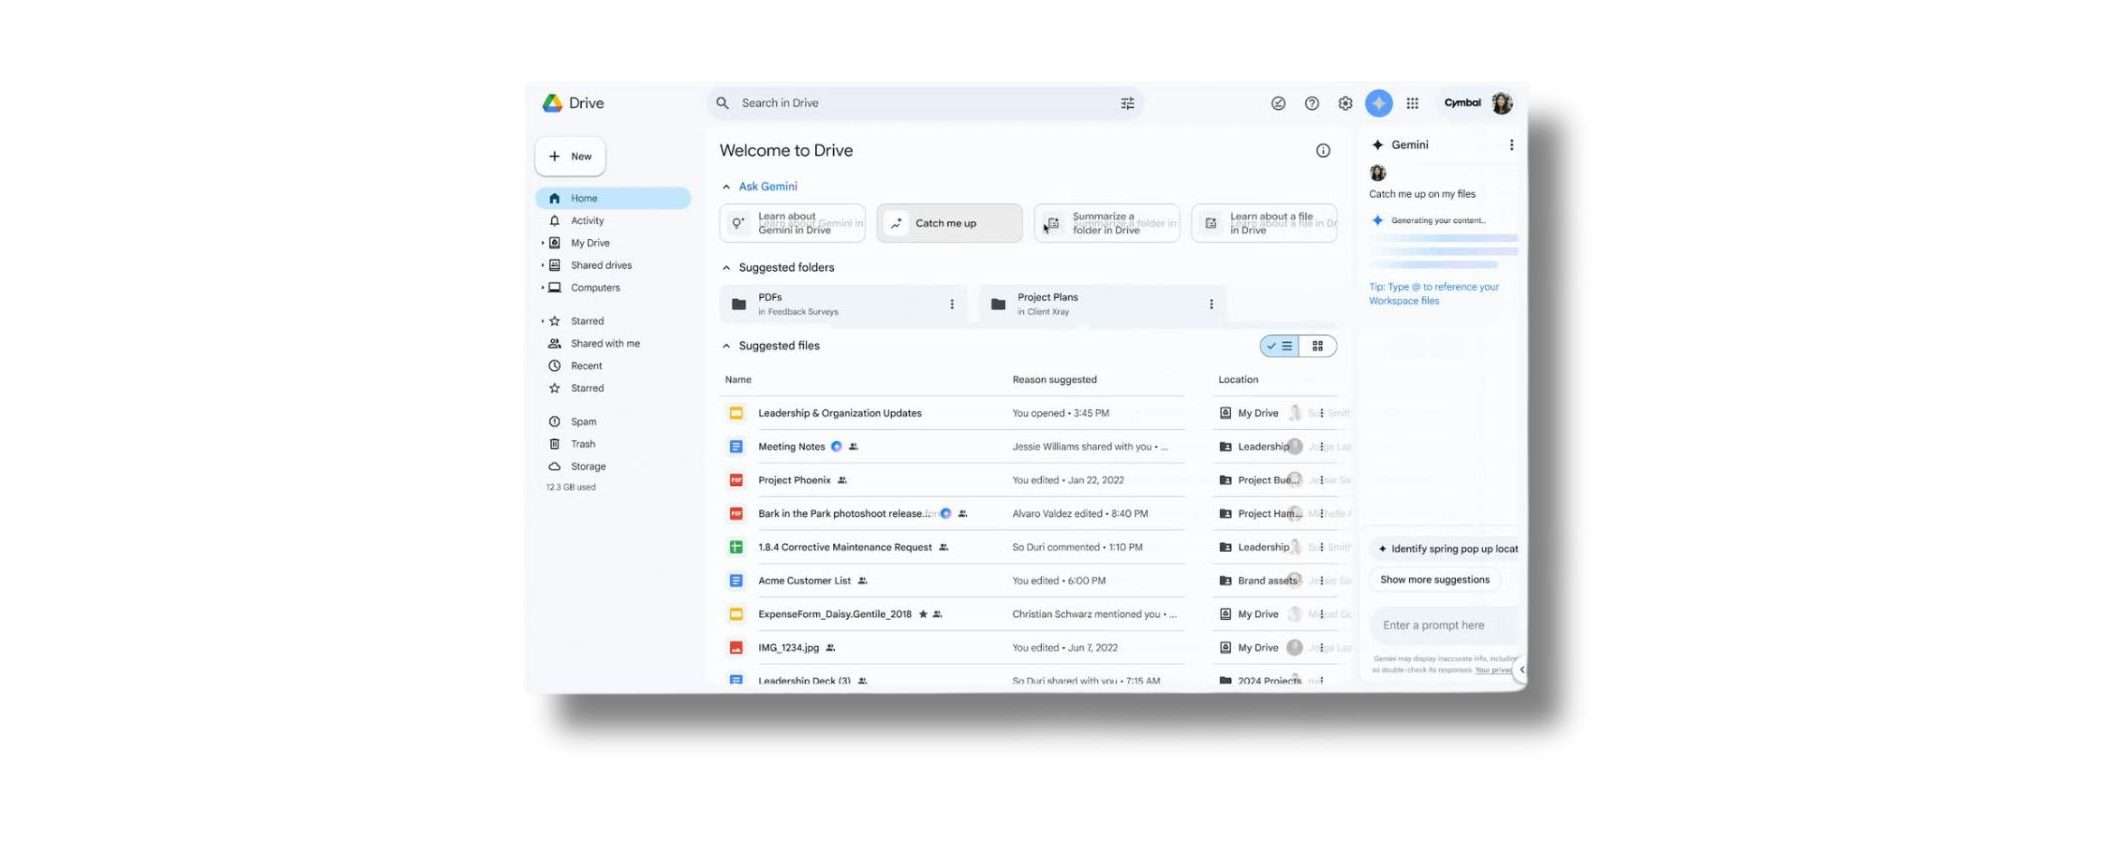
Task: Click the New button
Action: coord(570,157)
